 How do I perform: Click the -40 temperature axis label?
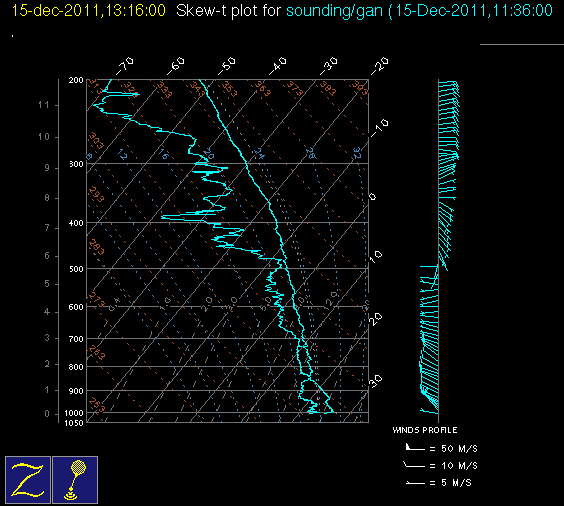(278, 65)
